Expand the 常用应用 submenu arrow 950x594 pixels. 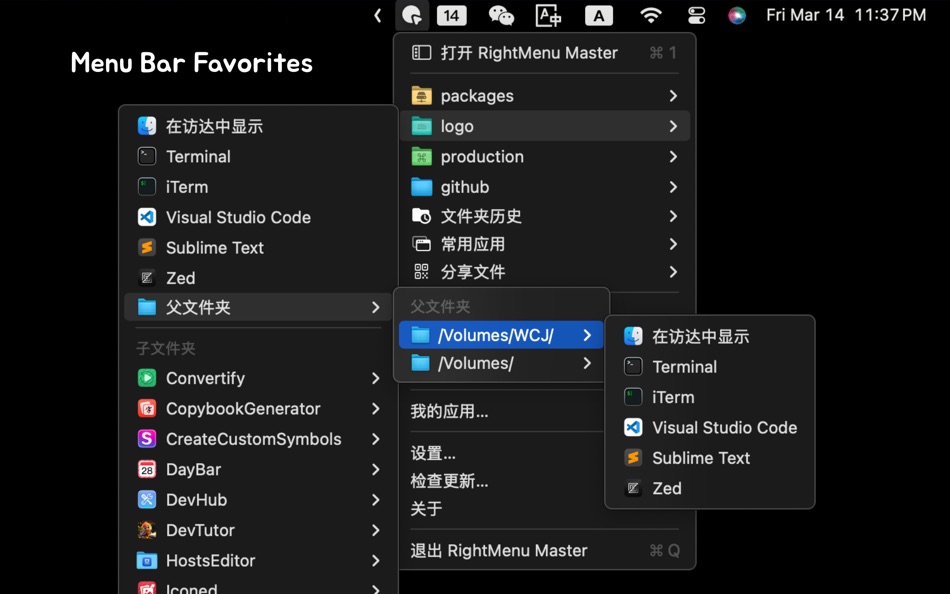click(673, 244)
